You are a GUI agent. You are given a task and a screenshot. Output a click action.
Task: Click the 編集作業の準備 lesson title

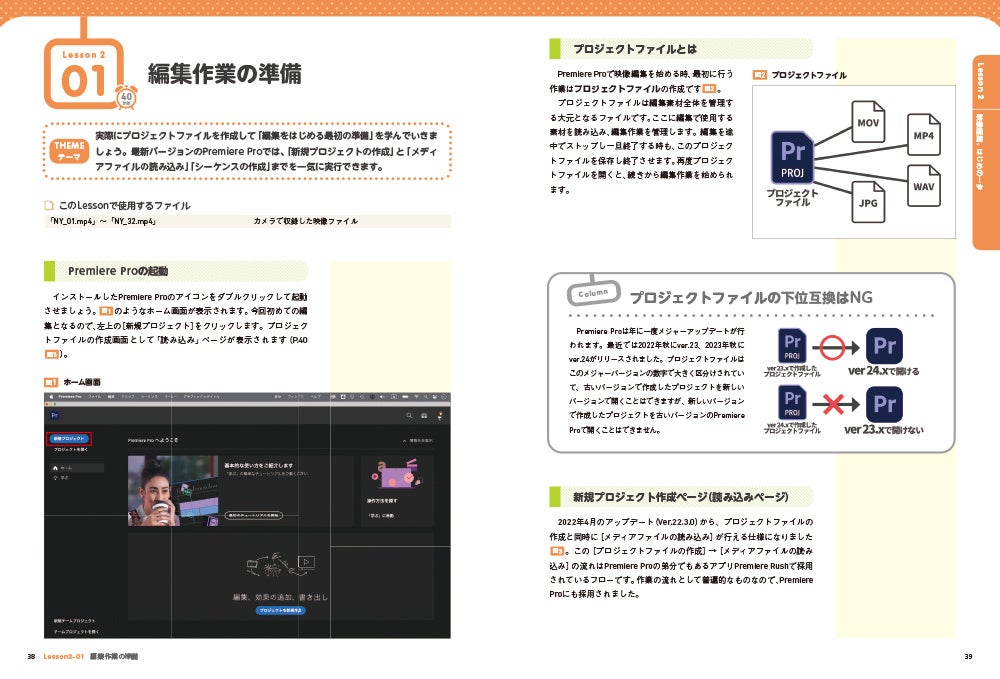coord(224,74)
